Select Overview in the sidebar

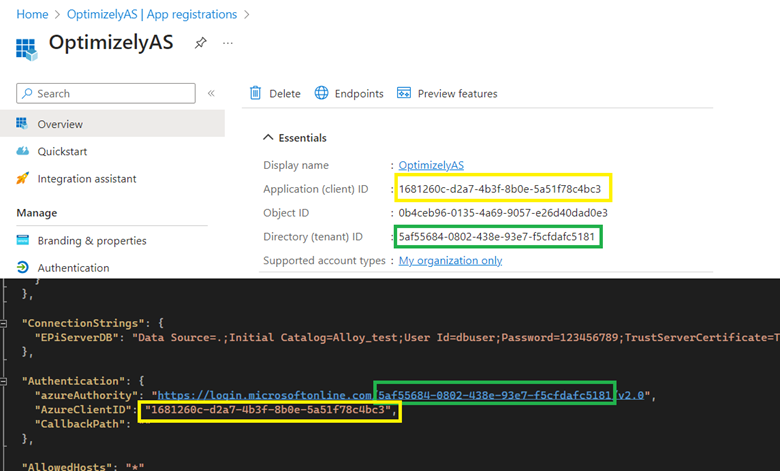click(x=112, y=124)
